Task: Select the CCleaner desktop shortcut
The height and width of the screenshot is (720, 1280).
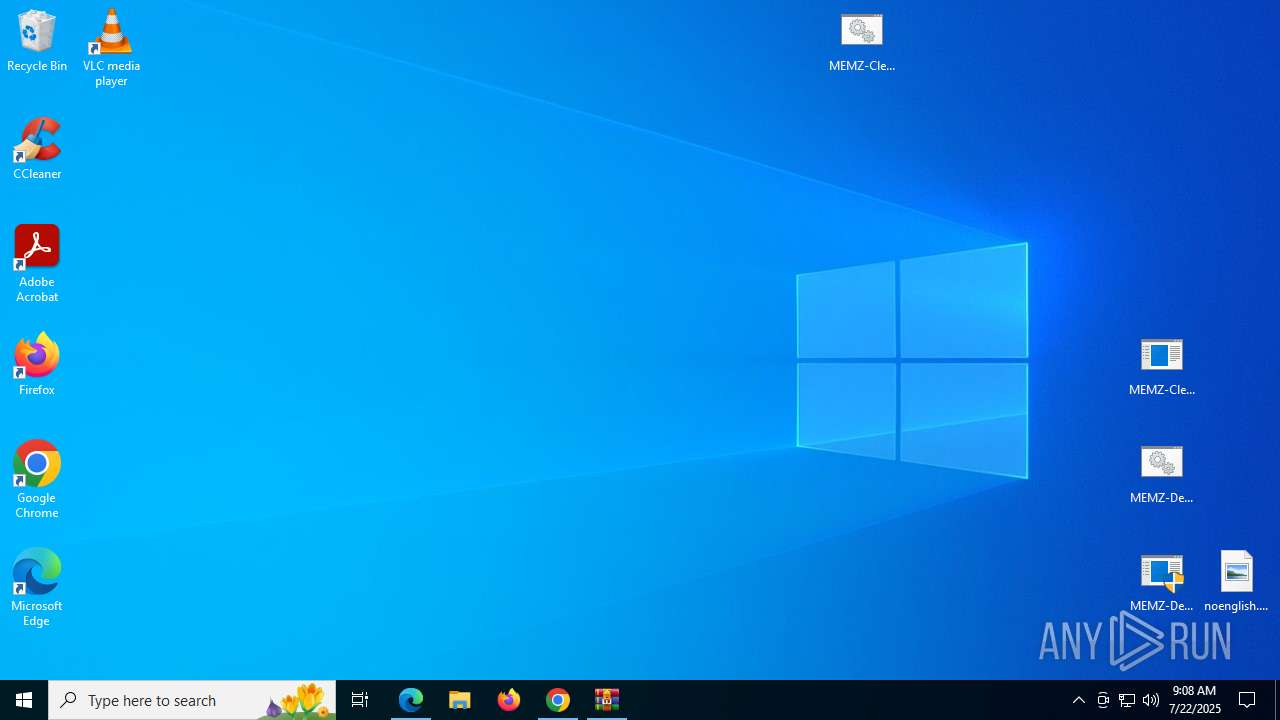Action: tap(37, 149)
